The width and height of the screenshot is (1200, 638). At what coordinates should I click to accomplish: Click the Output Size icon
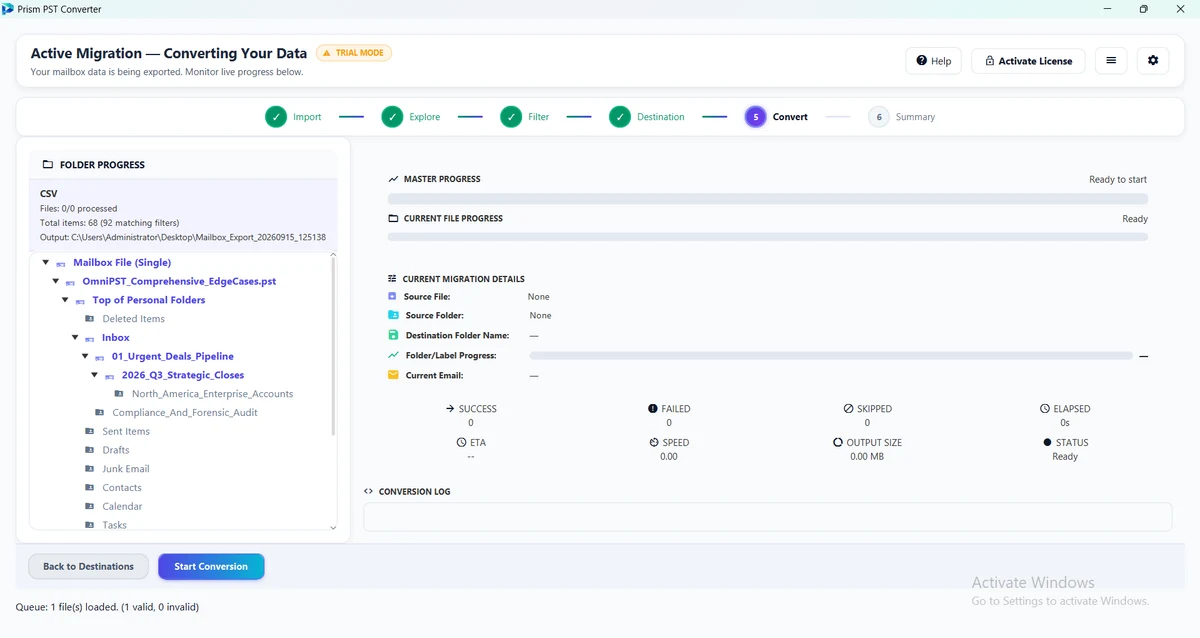pos(838,442)
